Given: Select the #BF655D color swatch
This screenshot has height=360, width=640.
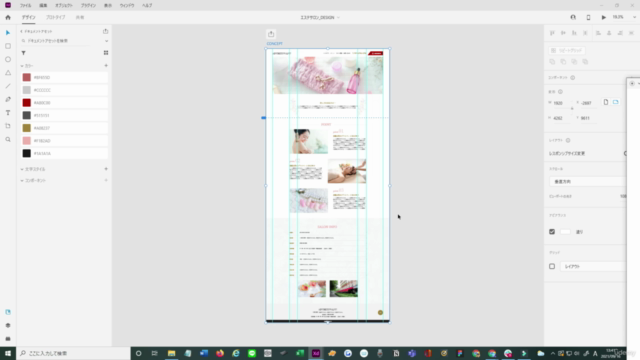Looking at the screenshot, I should 27,78.
